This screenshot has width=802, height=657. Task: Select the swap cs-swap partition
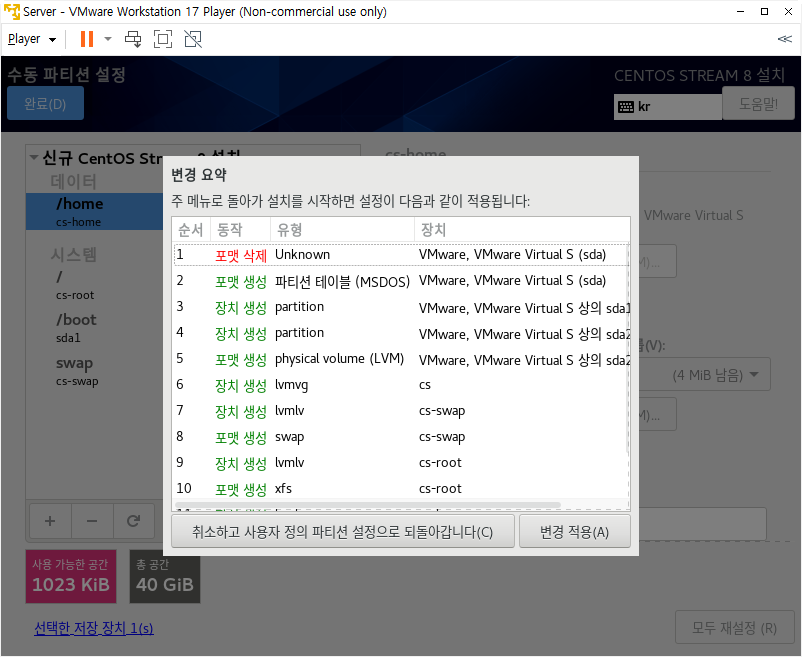95,371
